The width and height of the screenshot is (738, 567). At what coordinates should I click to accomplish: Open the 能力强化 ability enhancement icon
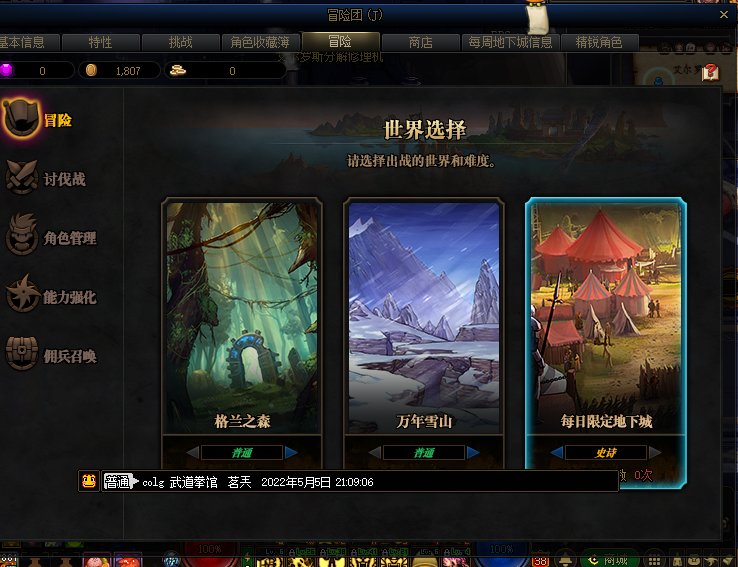23,294
